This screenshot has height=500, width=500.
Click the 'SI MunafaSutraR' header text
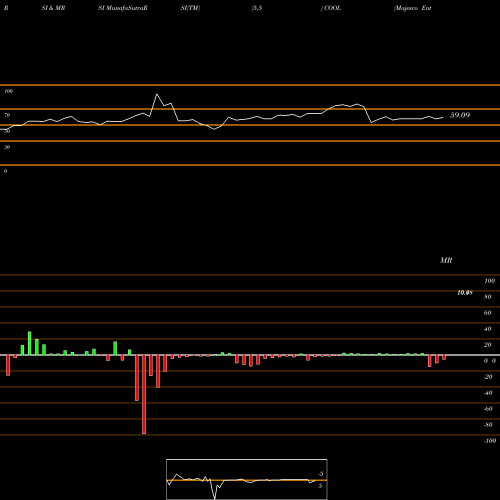pos(123,8)
